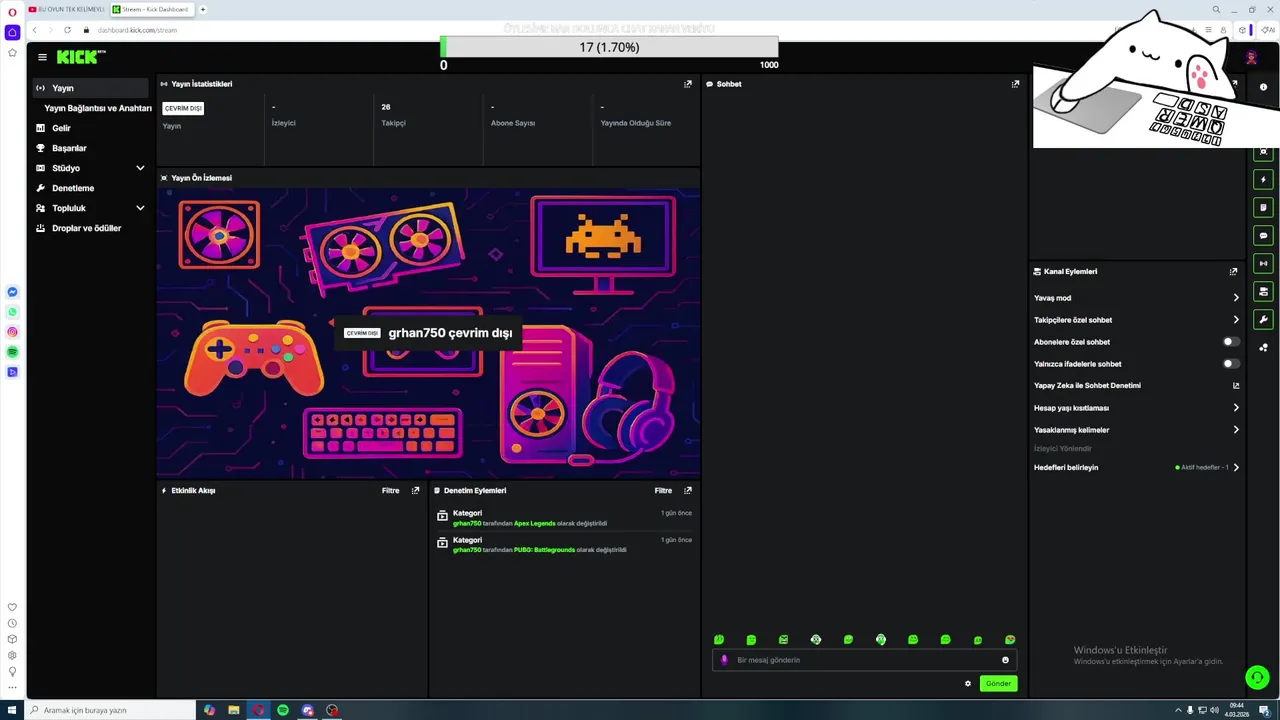Click PUBG: Battlegrounds link in moderation log
This screenshot has height=720, width=1280.
[544, 550]
